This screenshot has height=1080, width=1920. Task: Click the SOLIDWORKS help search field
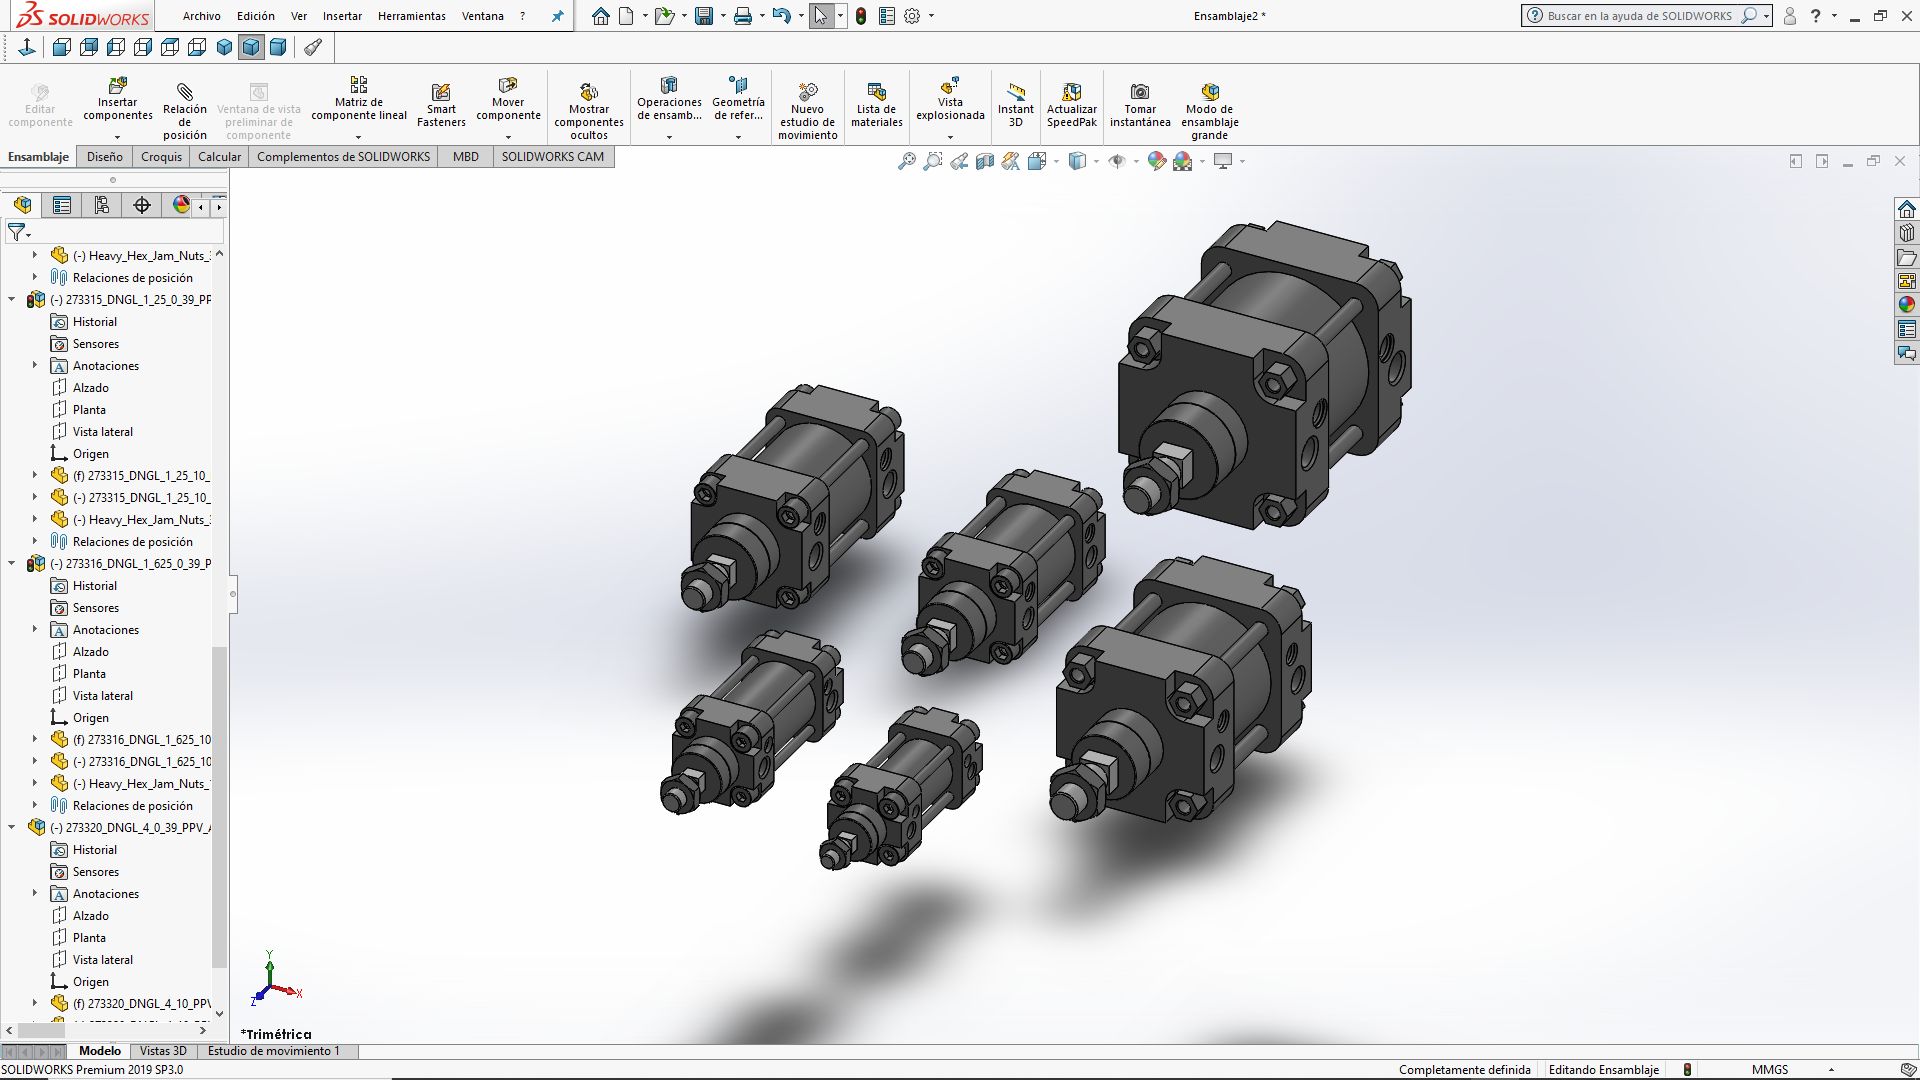1640,16
